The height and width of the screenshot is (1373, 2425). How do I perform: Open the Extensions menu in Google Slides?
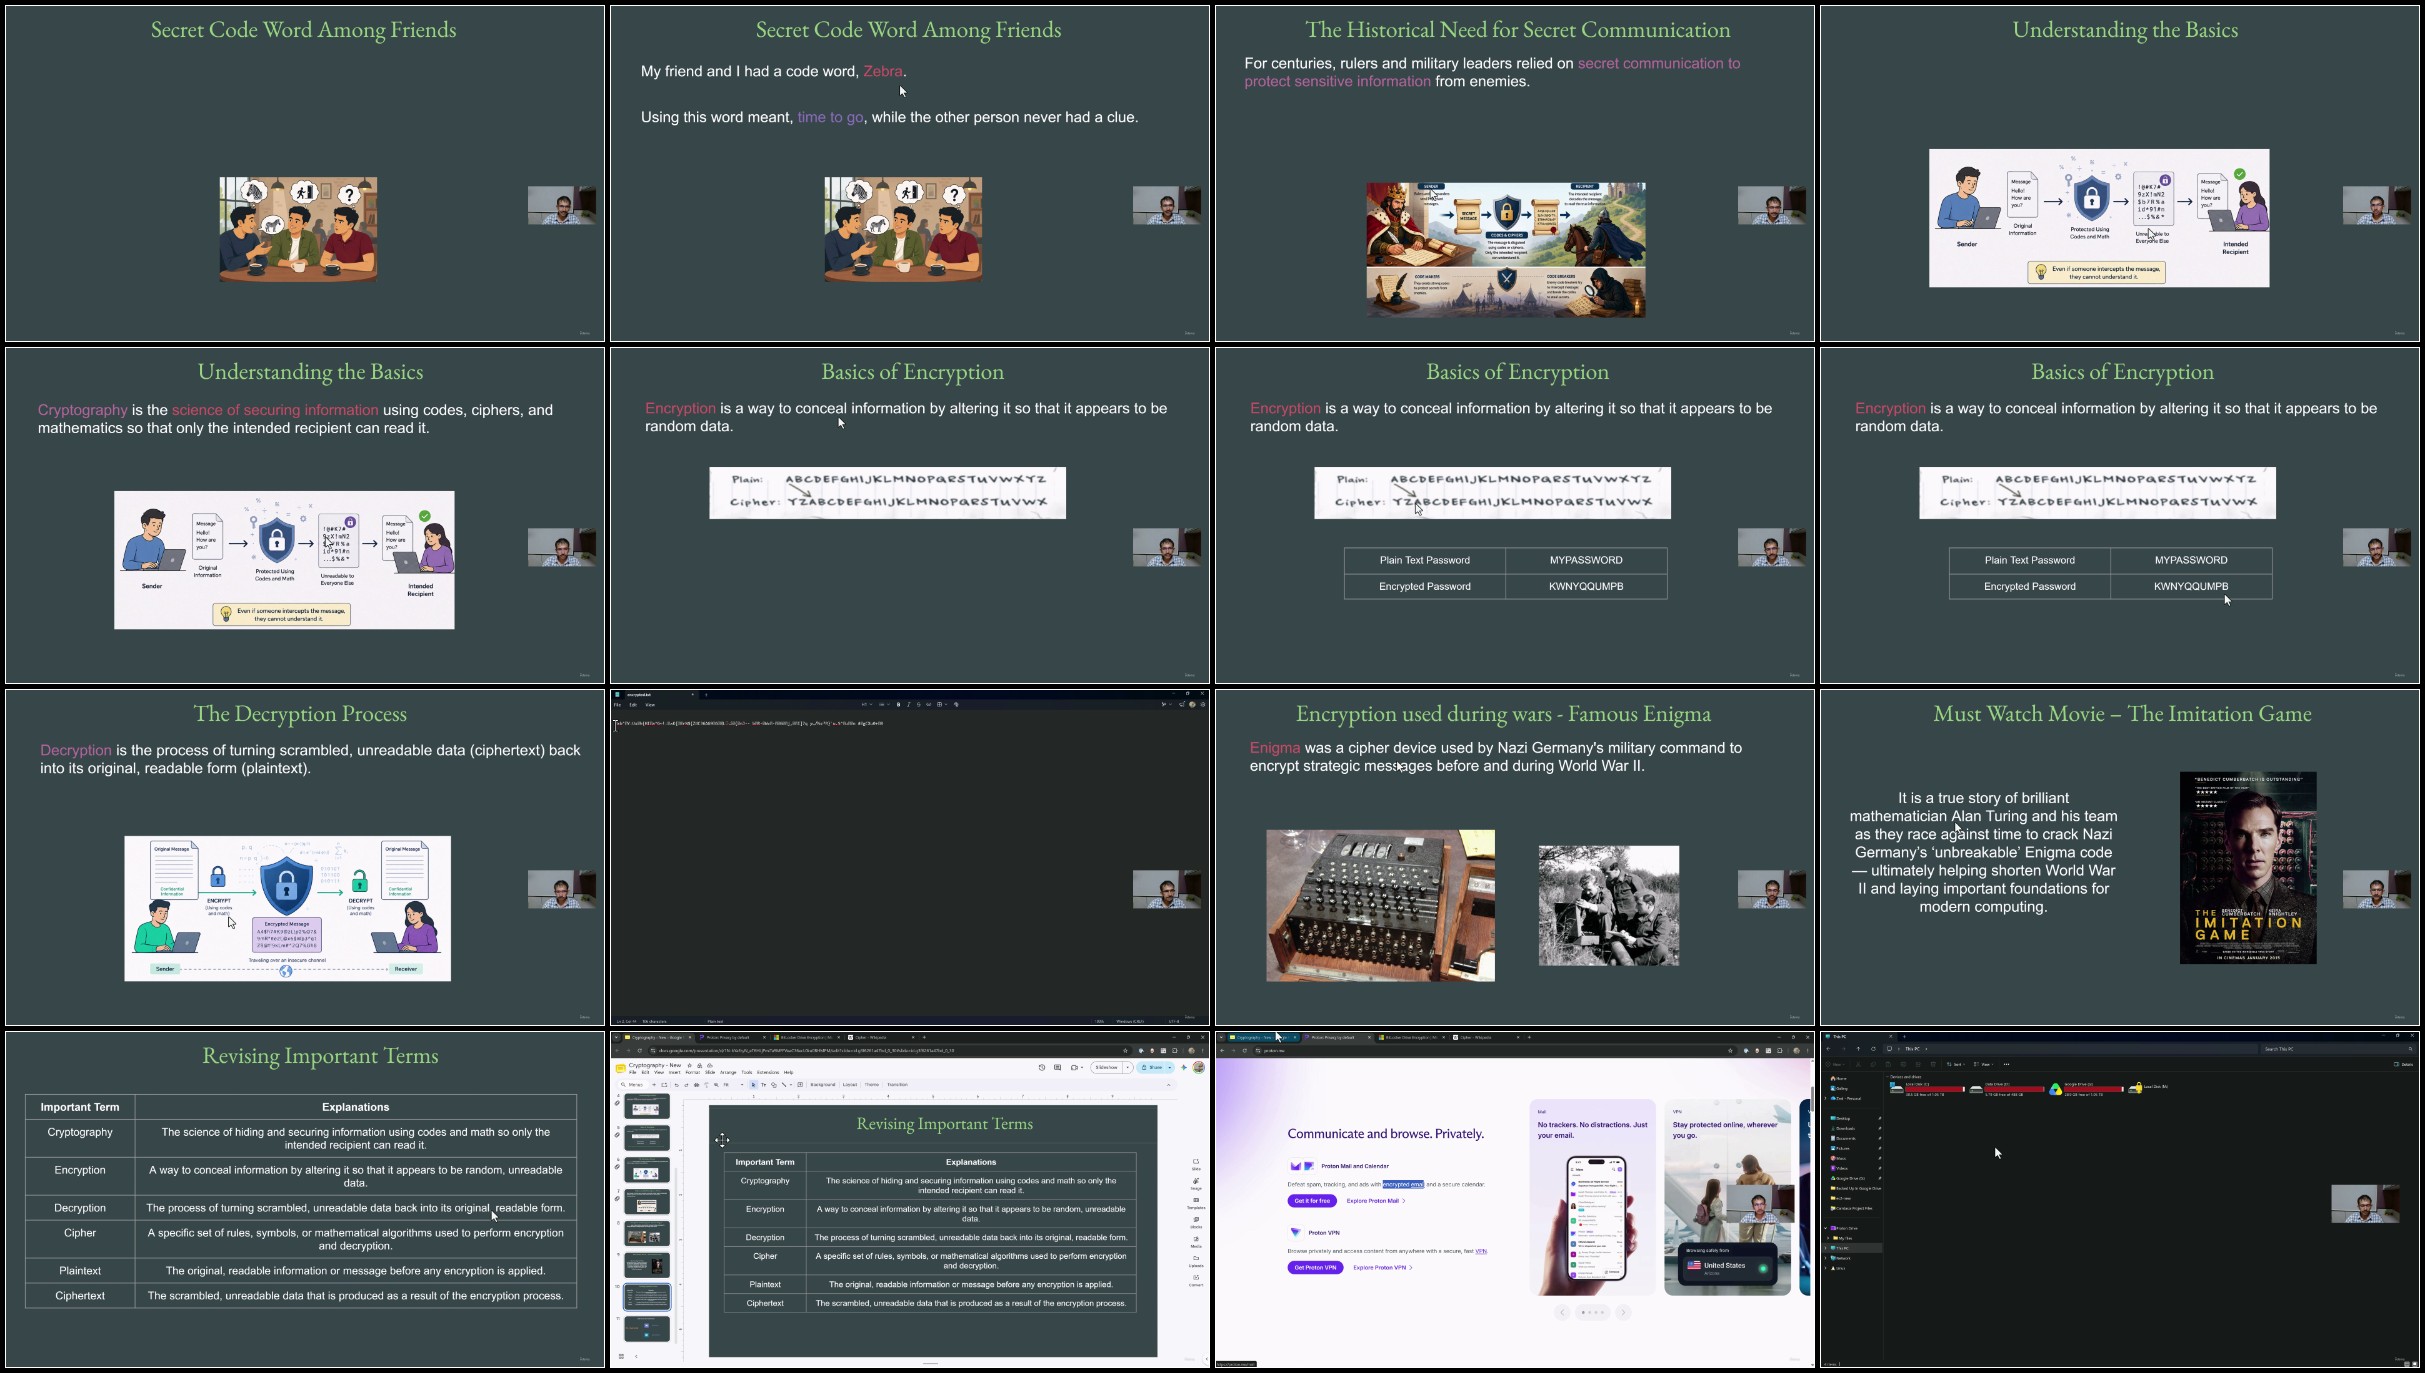tap(768, 1072)
